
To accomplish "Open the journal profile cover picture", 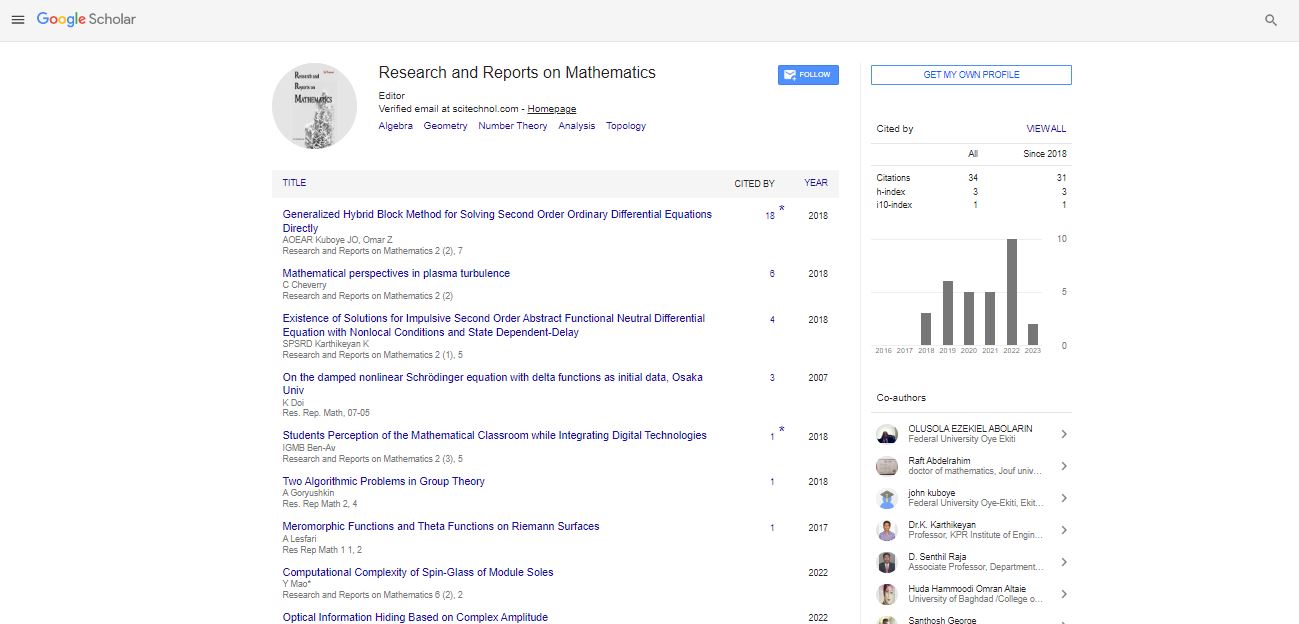I will pyautogui.click(x=314, y=106).
